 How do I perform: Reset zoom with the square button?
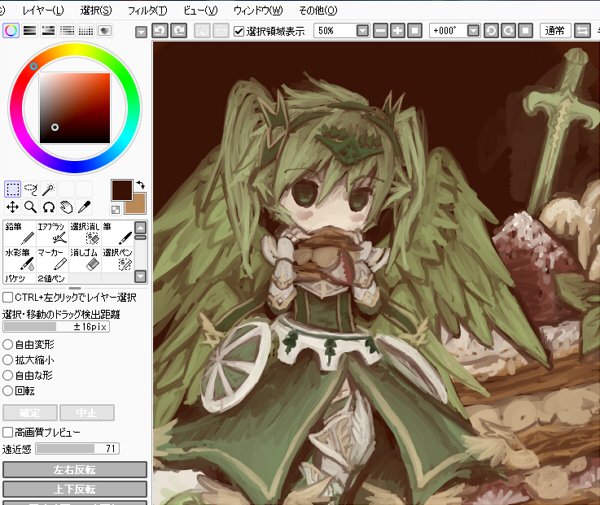point(415,31)
